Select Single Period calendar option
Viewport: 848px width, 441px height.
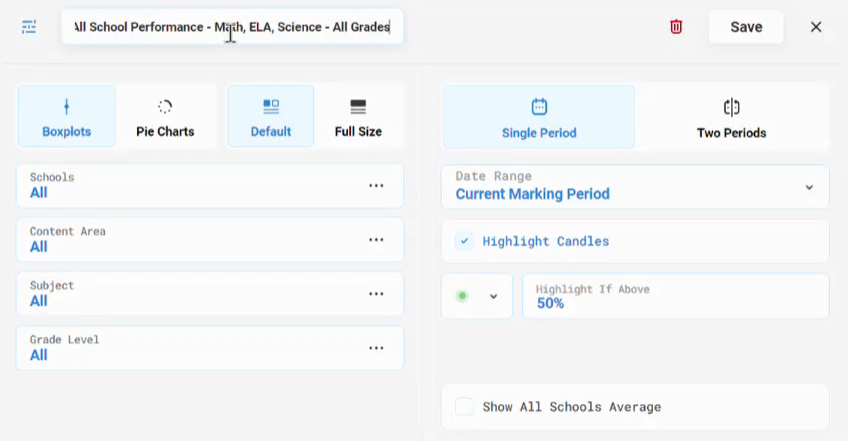(x=539, y=116)
